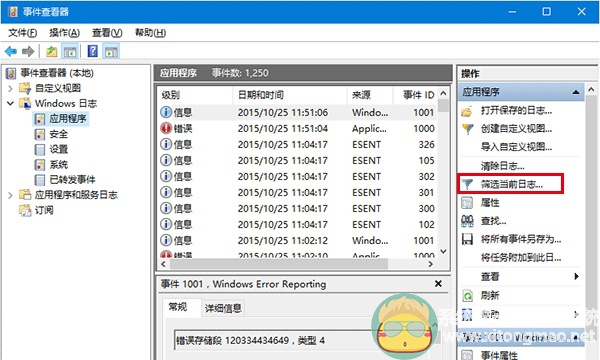Toggle the show/hide action pane icon
Image resolution: width=600 pixels, height=360 pixels.
point(111,51)
